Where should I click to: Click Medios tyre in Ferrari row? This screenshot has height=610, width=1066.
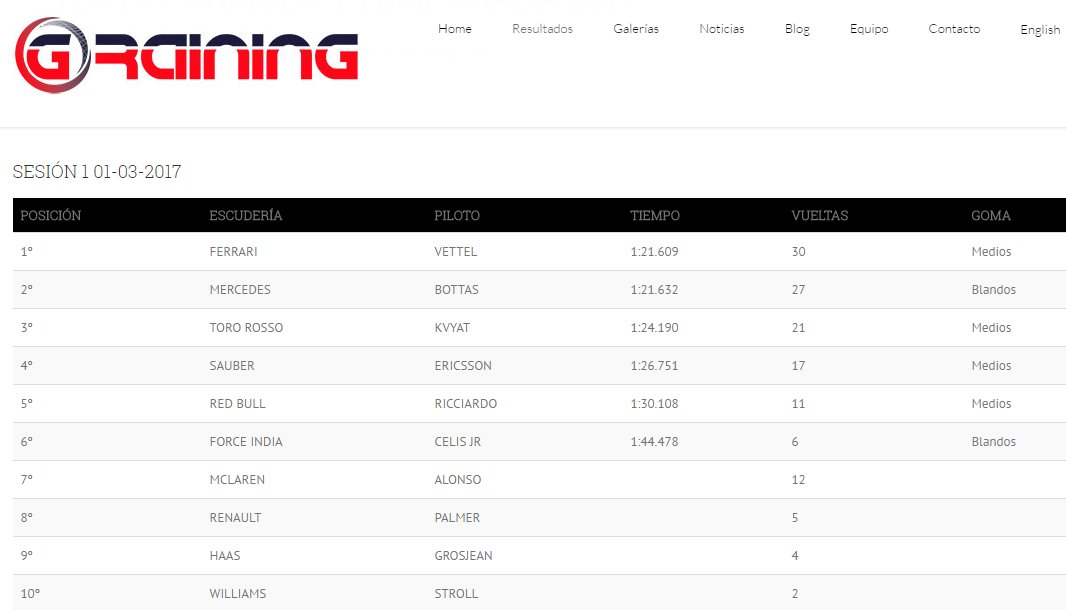coord(991,252)
